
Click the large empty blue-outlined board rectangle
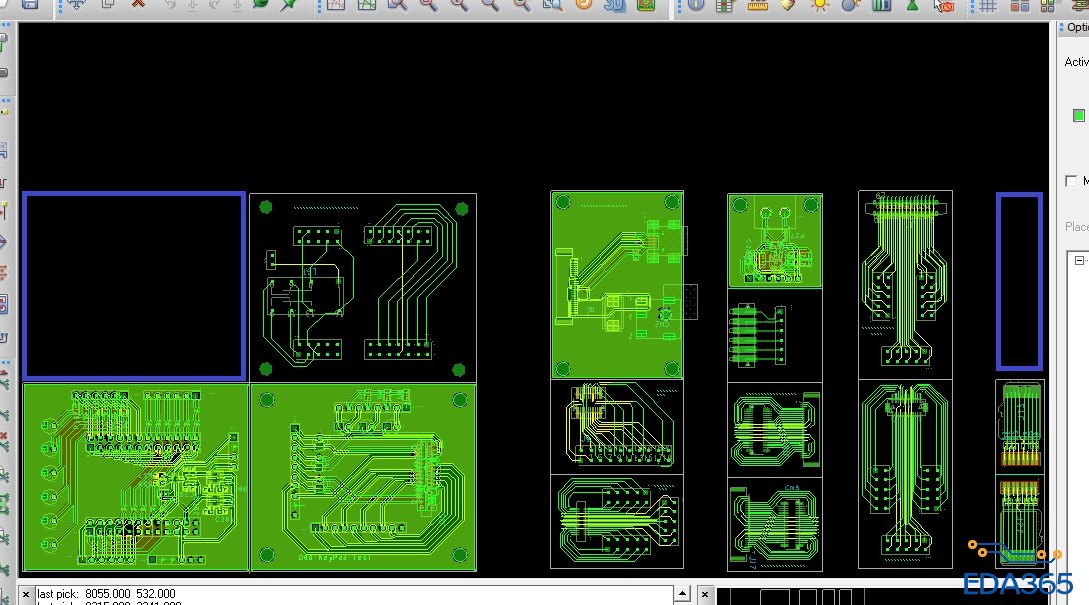coord(134,286)
